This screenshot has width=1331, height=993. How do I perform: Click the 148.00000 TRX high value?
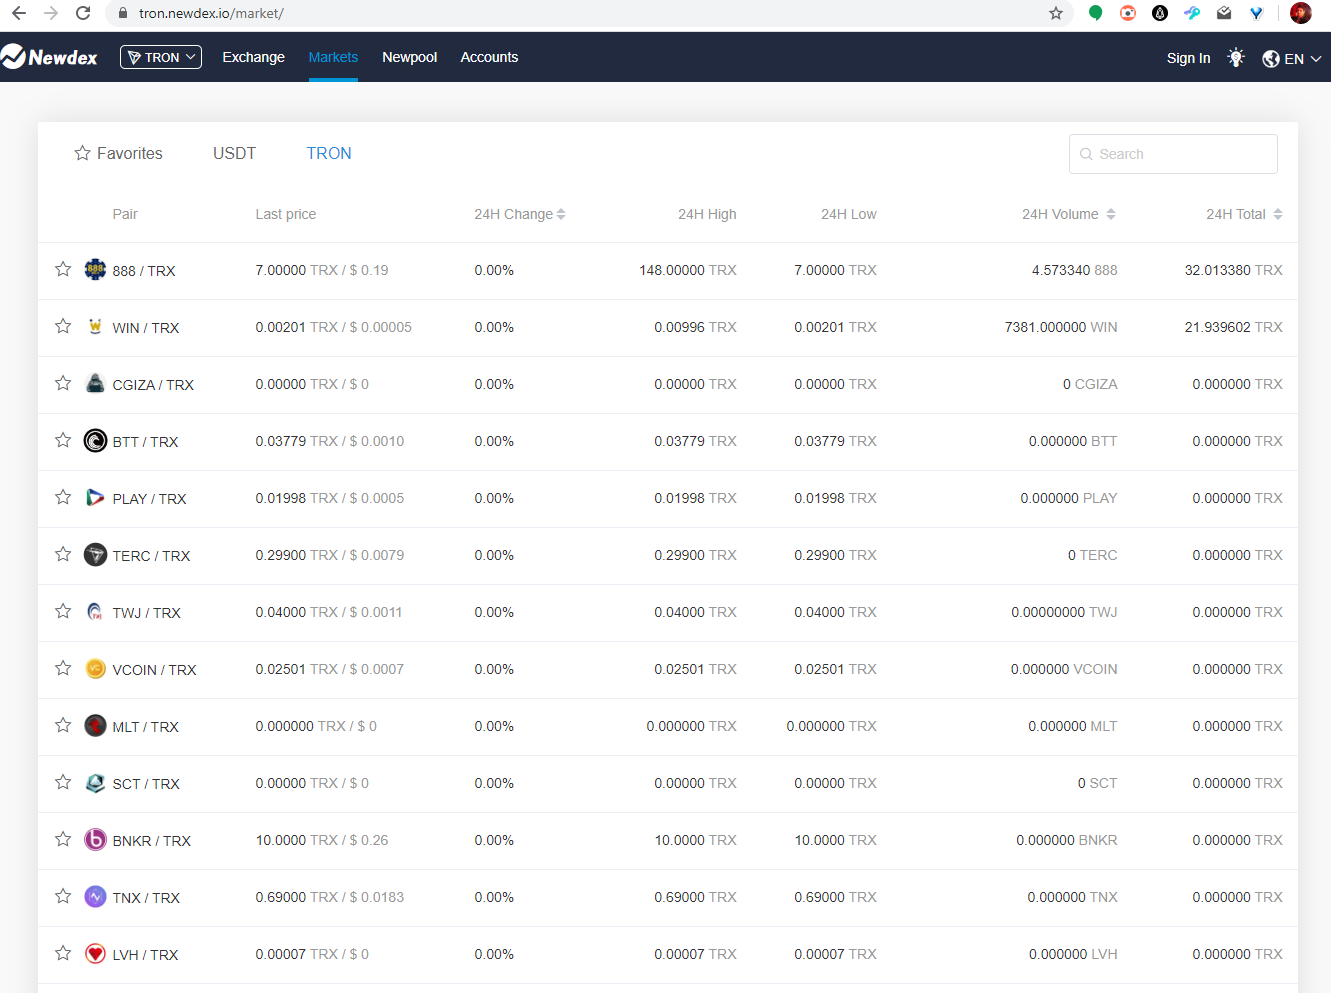coord(688,270)
